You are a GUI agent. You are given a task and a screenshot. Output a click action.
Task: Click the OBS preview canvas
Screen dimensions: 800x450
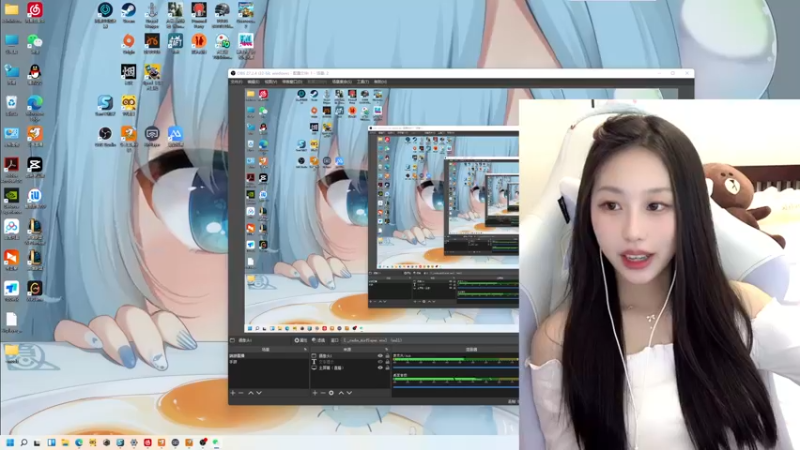click(x=382, y=211)
